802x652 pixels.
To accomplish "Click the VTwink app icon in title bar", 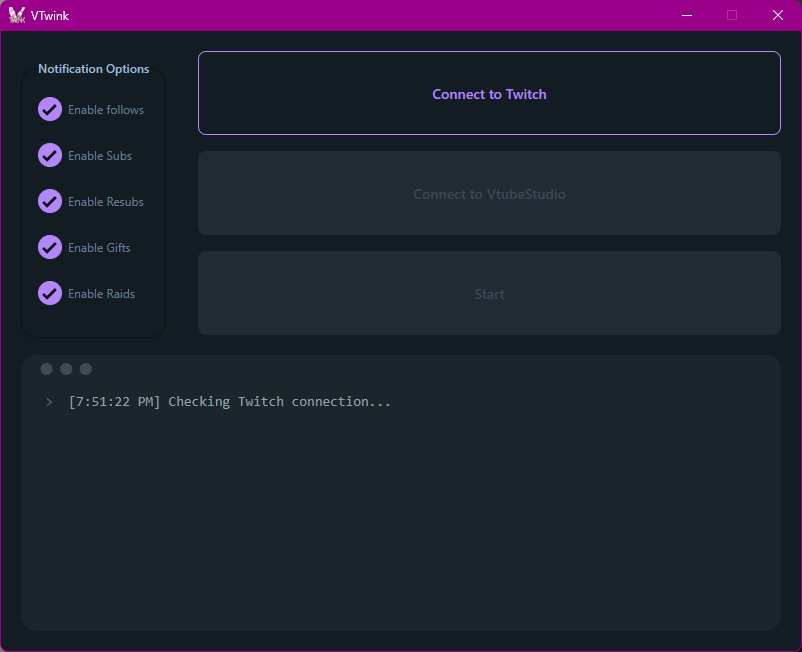I will point(17,15).
